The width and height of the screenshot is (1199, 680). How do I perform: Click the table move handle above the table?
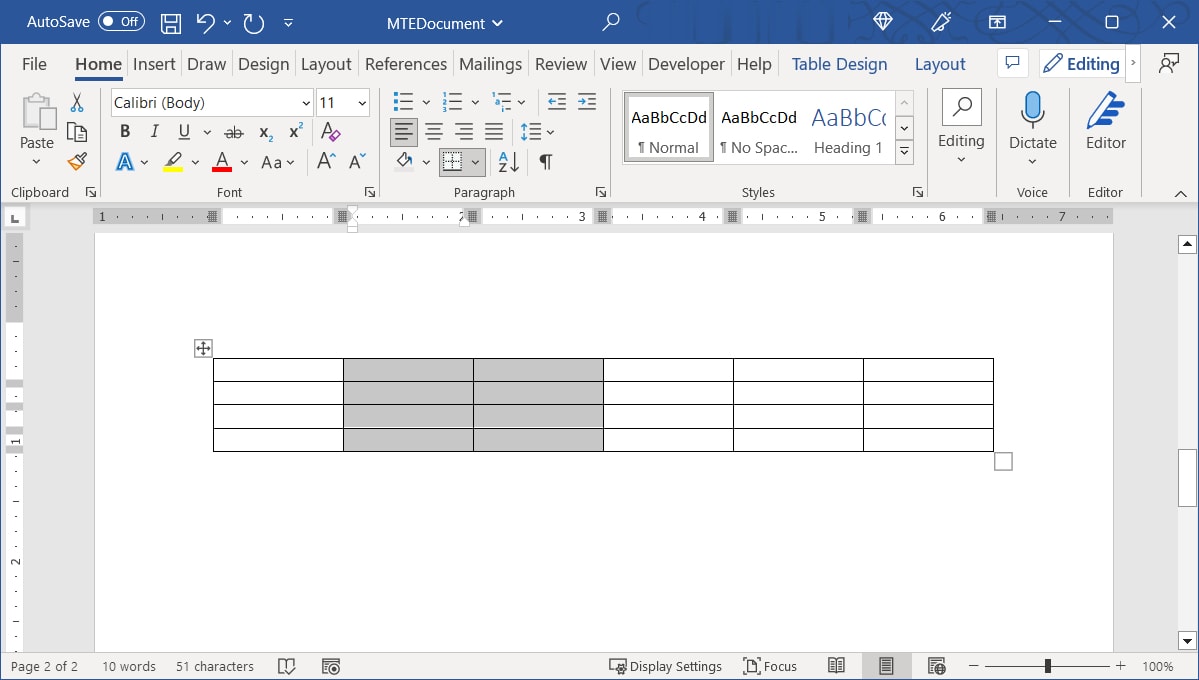[203, 348]
